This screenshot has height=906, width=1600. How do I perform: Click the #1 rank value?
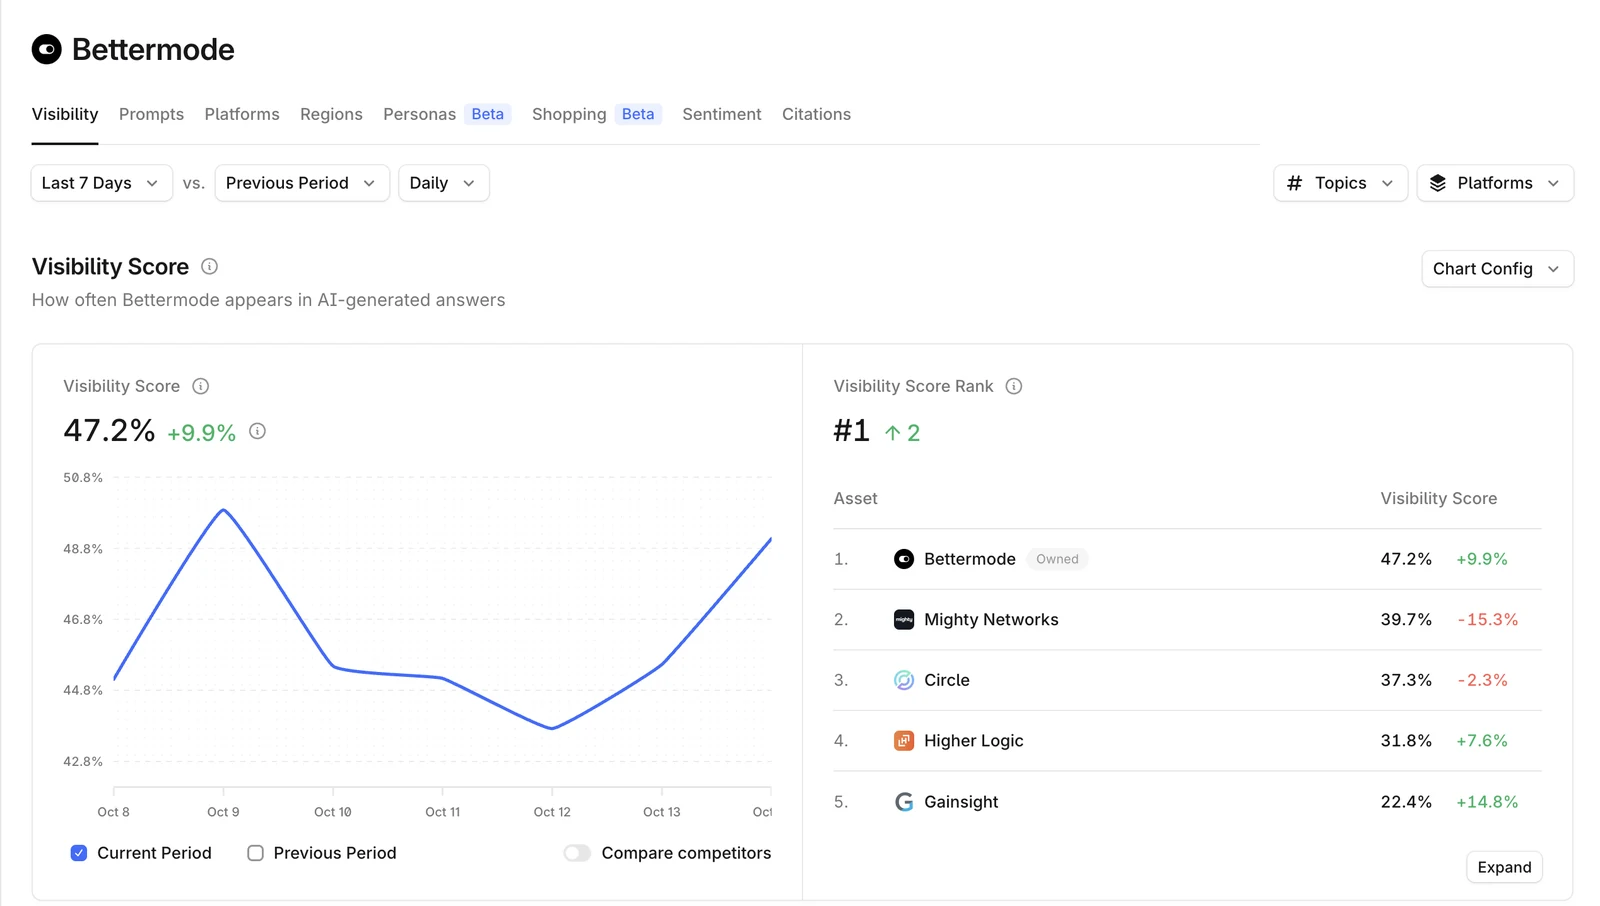(852, 431)
